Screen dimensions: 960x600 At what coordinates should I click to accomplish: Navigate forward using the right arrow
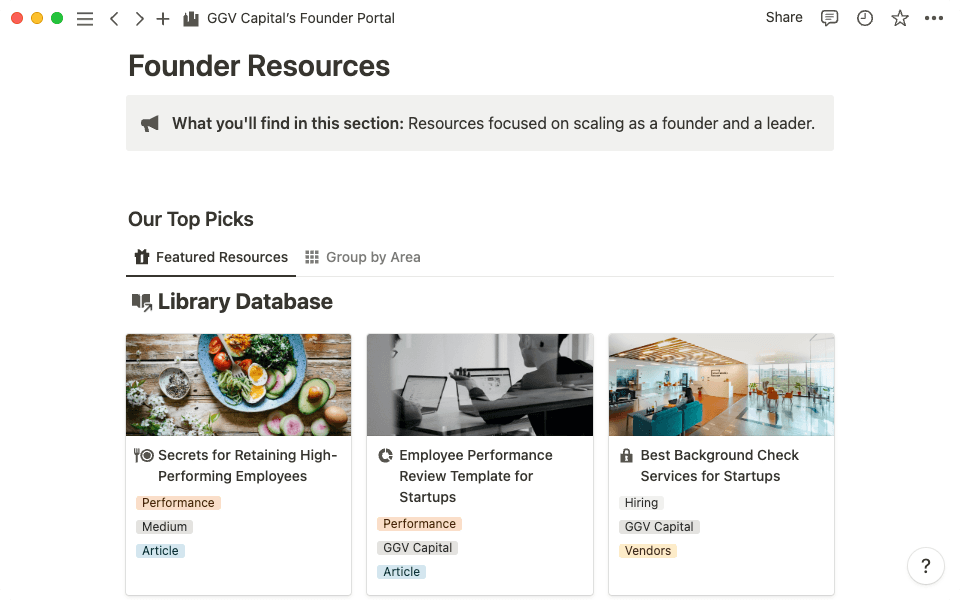(140, 18)
